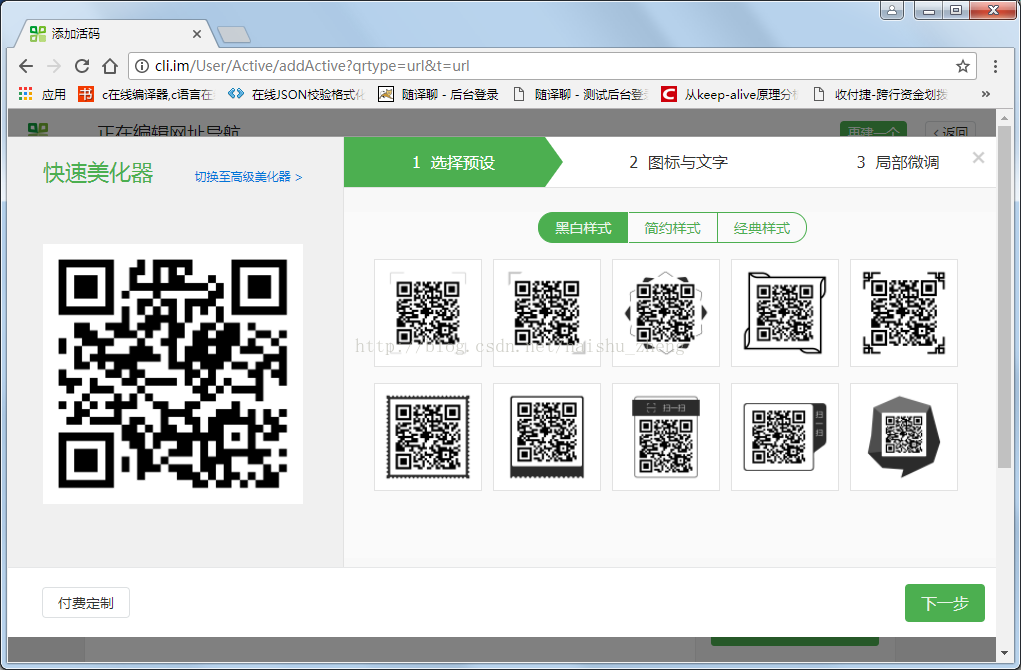The width and height of the screenshot is (1021, 670).
Task: Go back using the browser back arrow
Action: [x=26, y=66]
